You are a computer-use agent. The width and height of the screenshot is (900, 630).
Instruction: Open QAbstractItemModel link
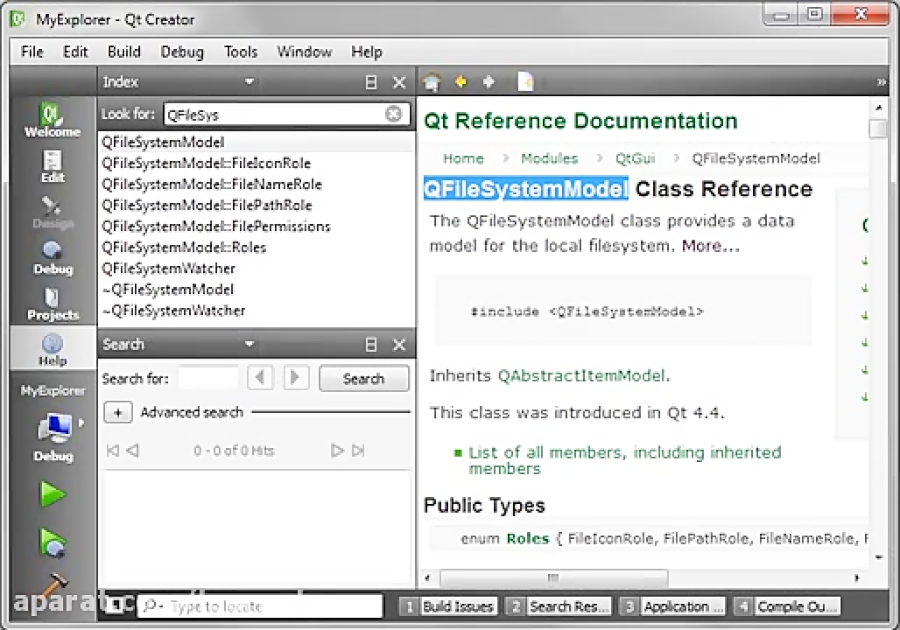coord(582,376)
